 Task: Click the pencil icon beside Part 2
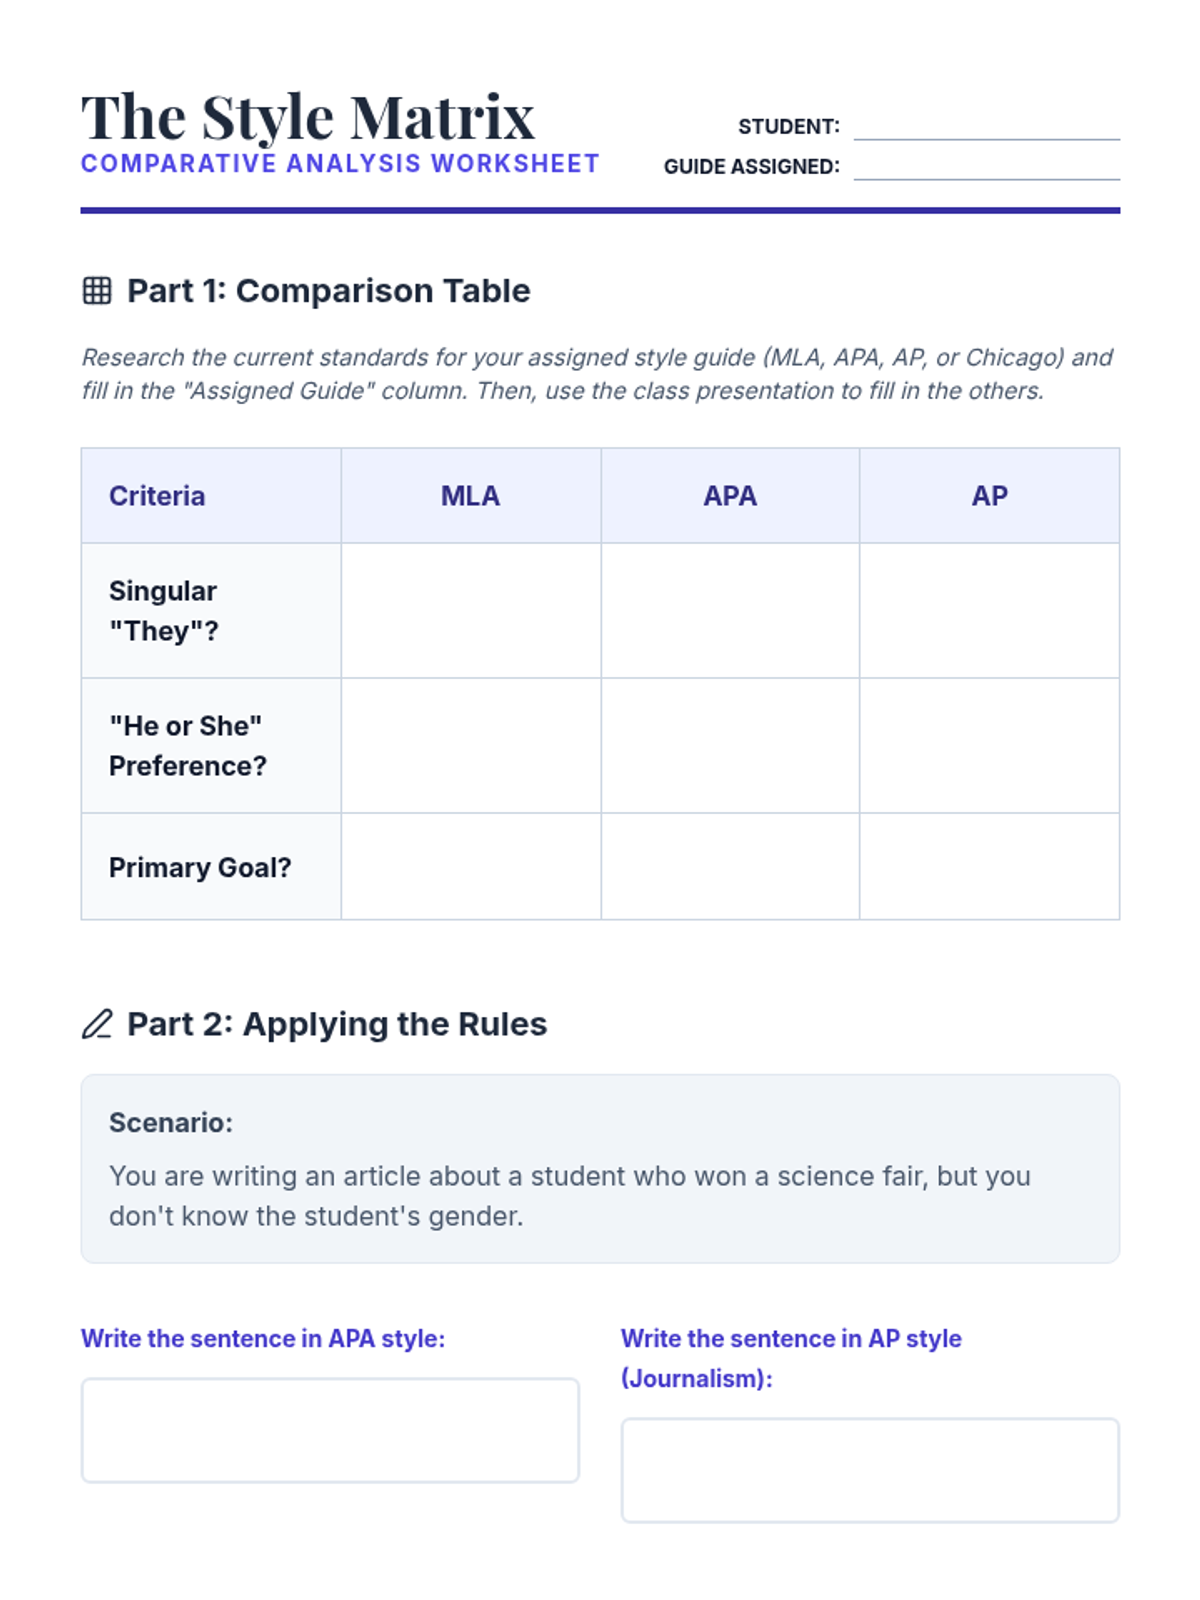click(x=97, y=1024)
